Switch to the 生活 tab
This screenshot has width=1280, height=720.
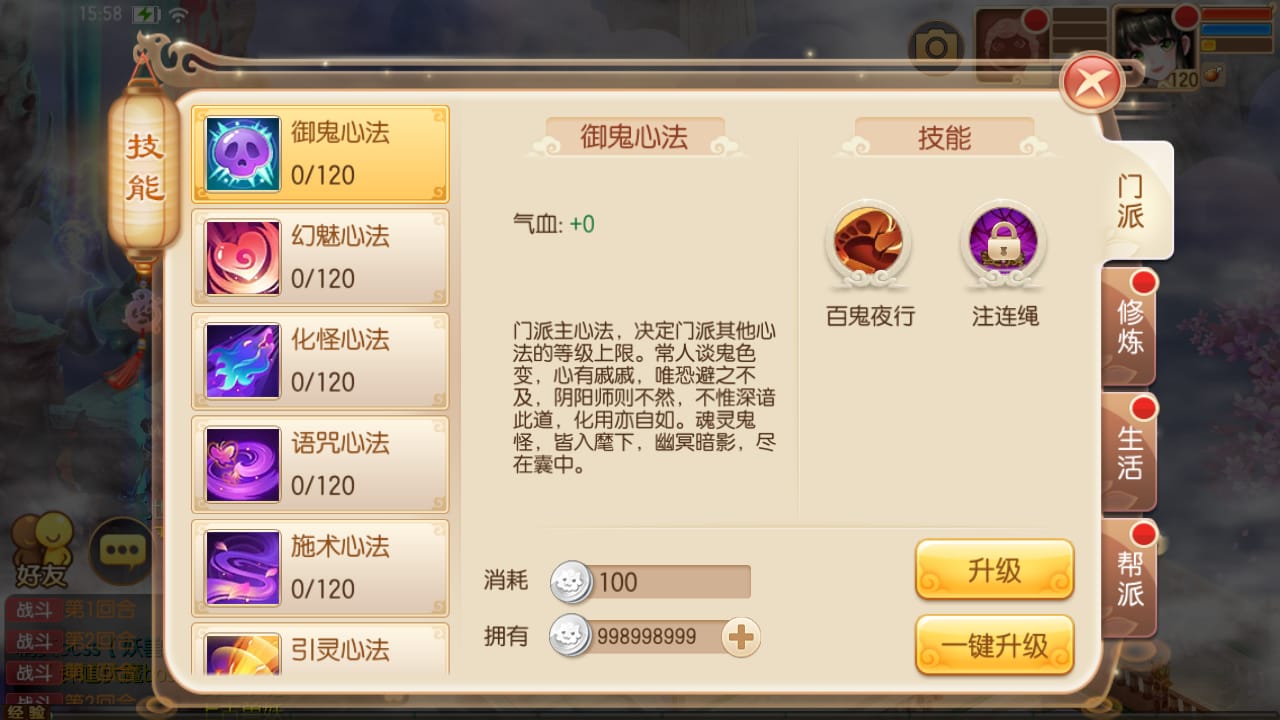(x=1131, y=453)
